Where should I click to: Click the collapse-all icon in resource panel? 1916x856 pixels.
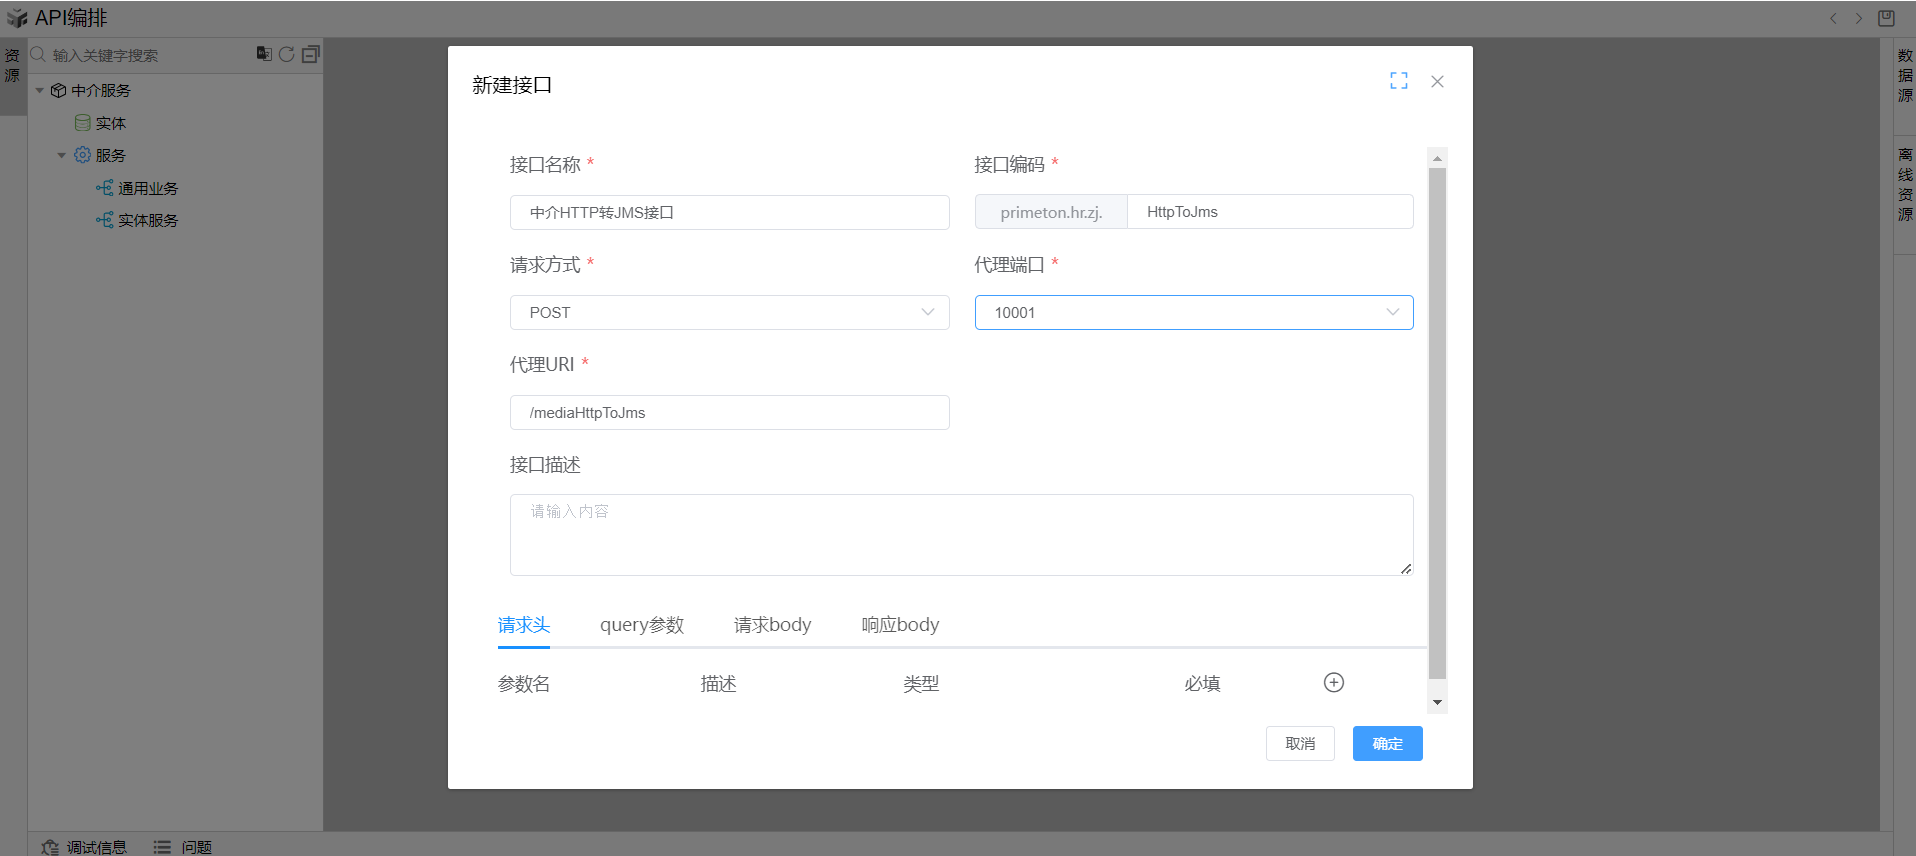311,54
